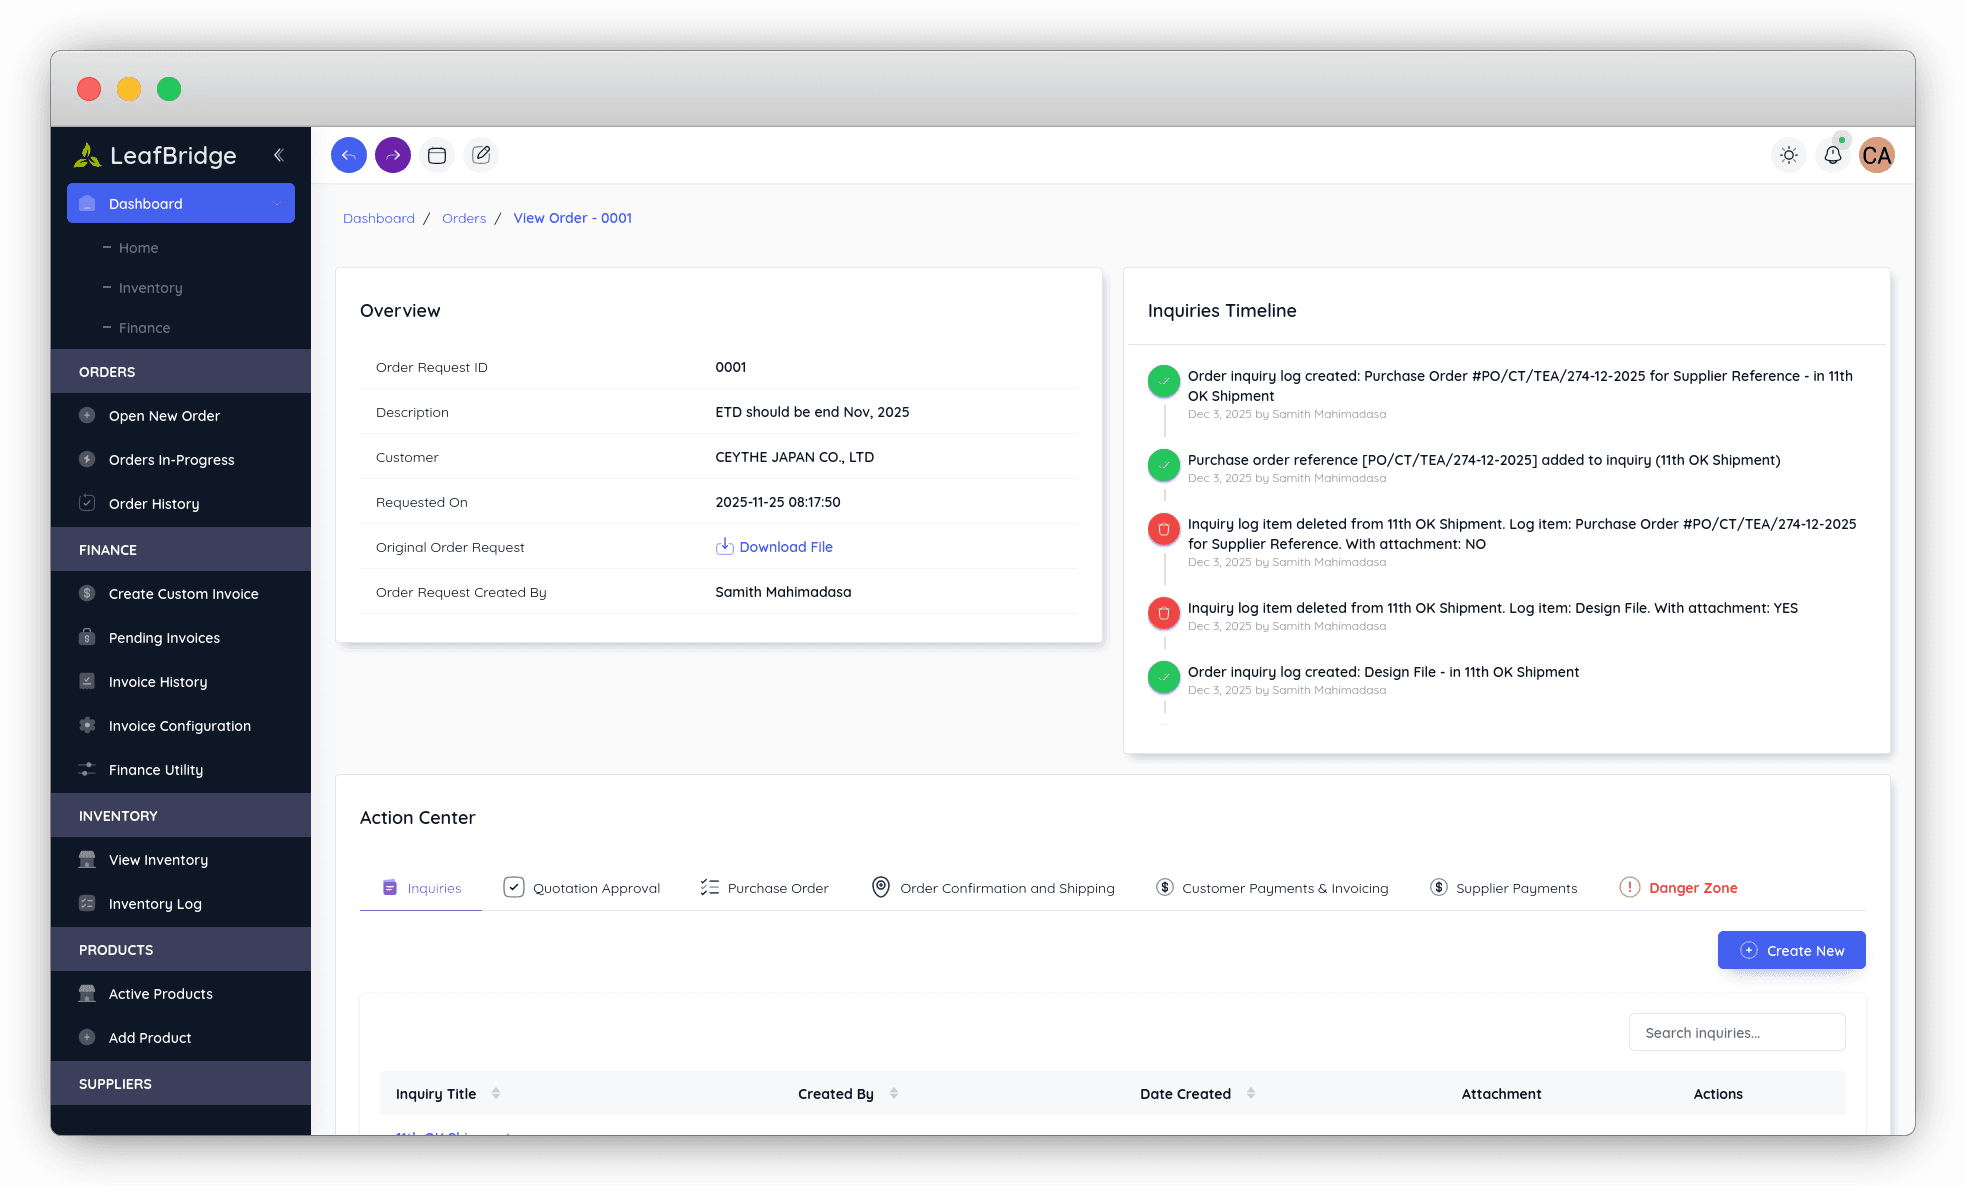The image size is (1966, 1186).
Task: Click the LeafBridge leaf logo
Action: click(x=88, y=155)
